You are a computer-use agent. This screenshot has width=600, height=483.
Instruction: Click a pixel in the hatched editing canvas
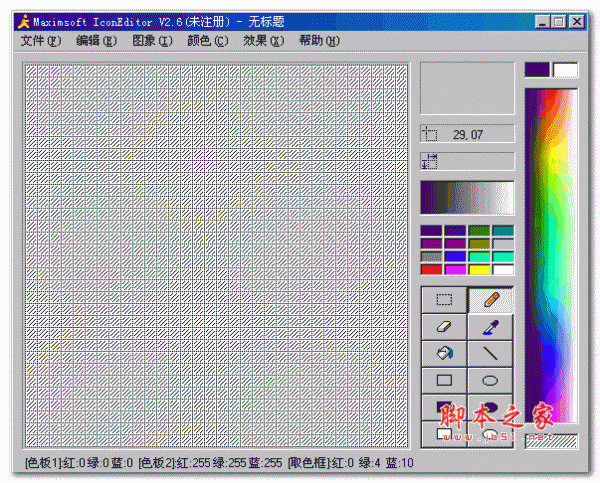pyautogui.click(x=217, y=255)
